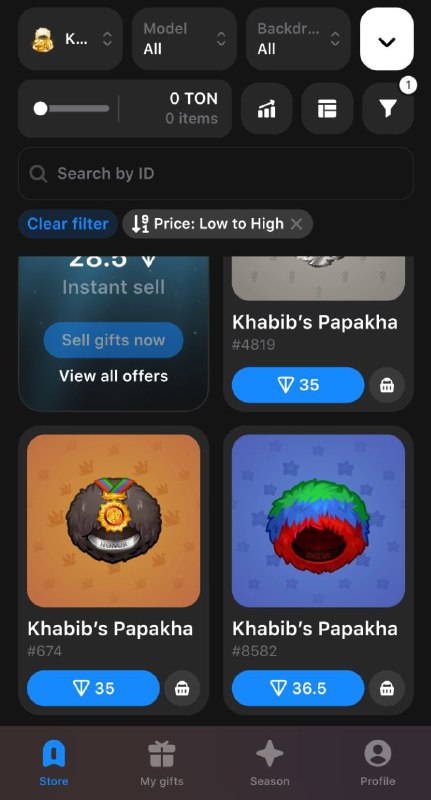This screenshot has width=431, height=800.
Task: Remove the Price: Low to High filter
Action: pos(296,223)
